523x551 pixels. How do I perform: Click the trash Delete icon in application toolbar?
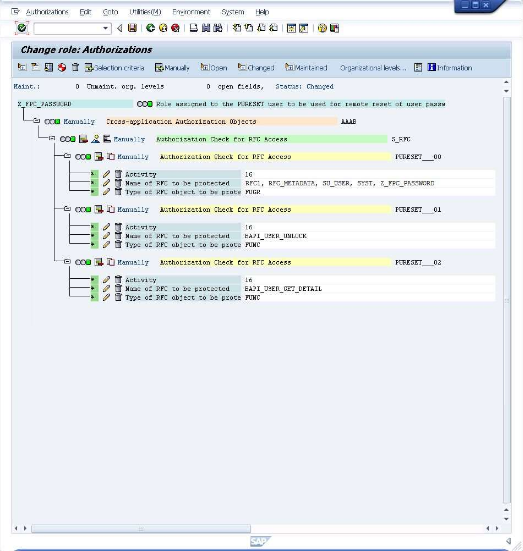(x=75, y=67)
